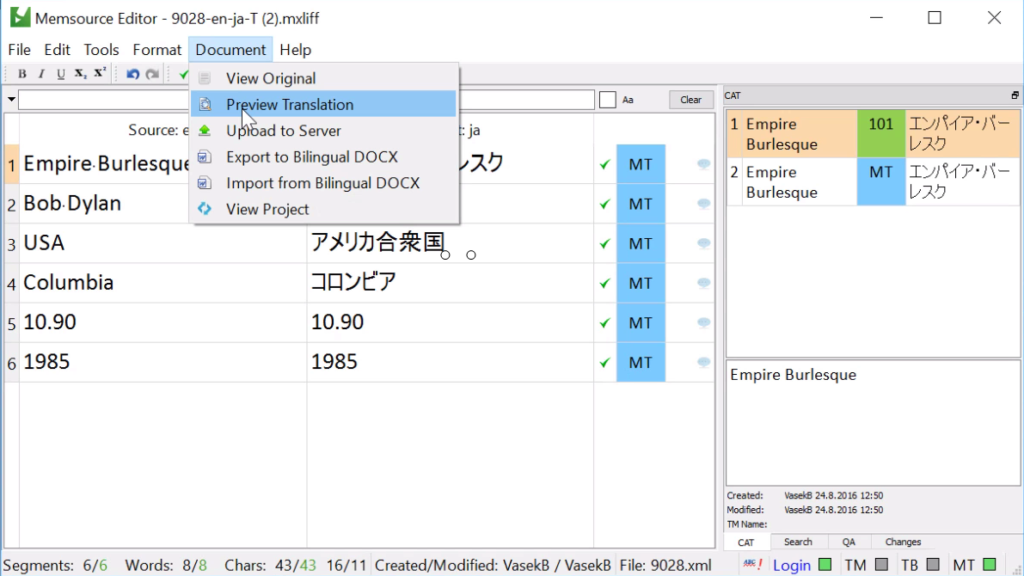This screenshot has height=576, width=1024.
Task: Choose Import from Bilingual DOCX entry
Action: pyautogui.click(x=324, y=183)
